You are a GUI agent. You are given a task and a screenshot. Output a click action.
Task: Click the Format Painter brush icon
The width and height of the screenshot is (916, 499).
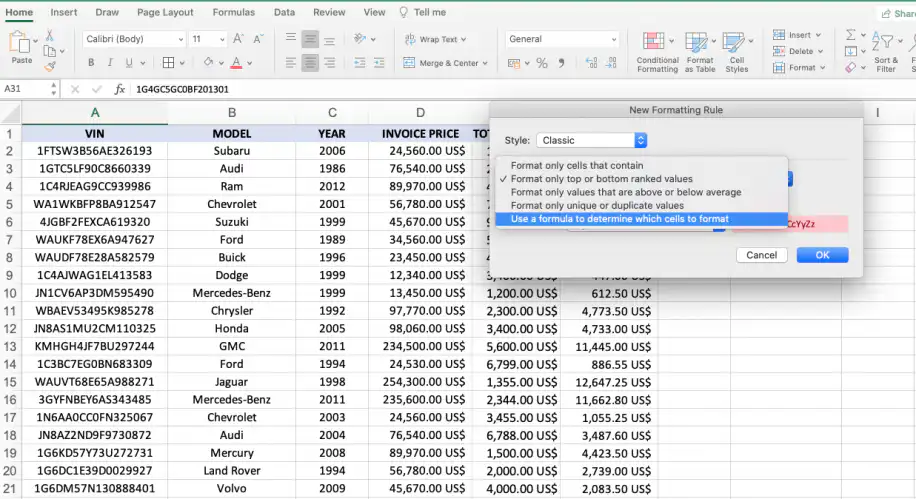[50, 67]
